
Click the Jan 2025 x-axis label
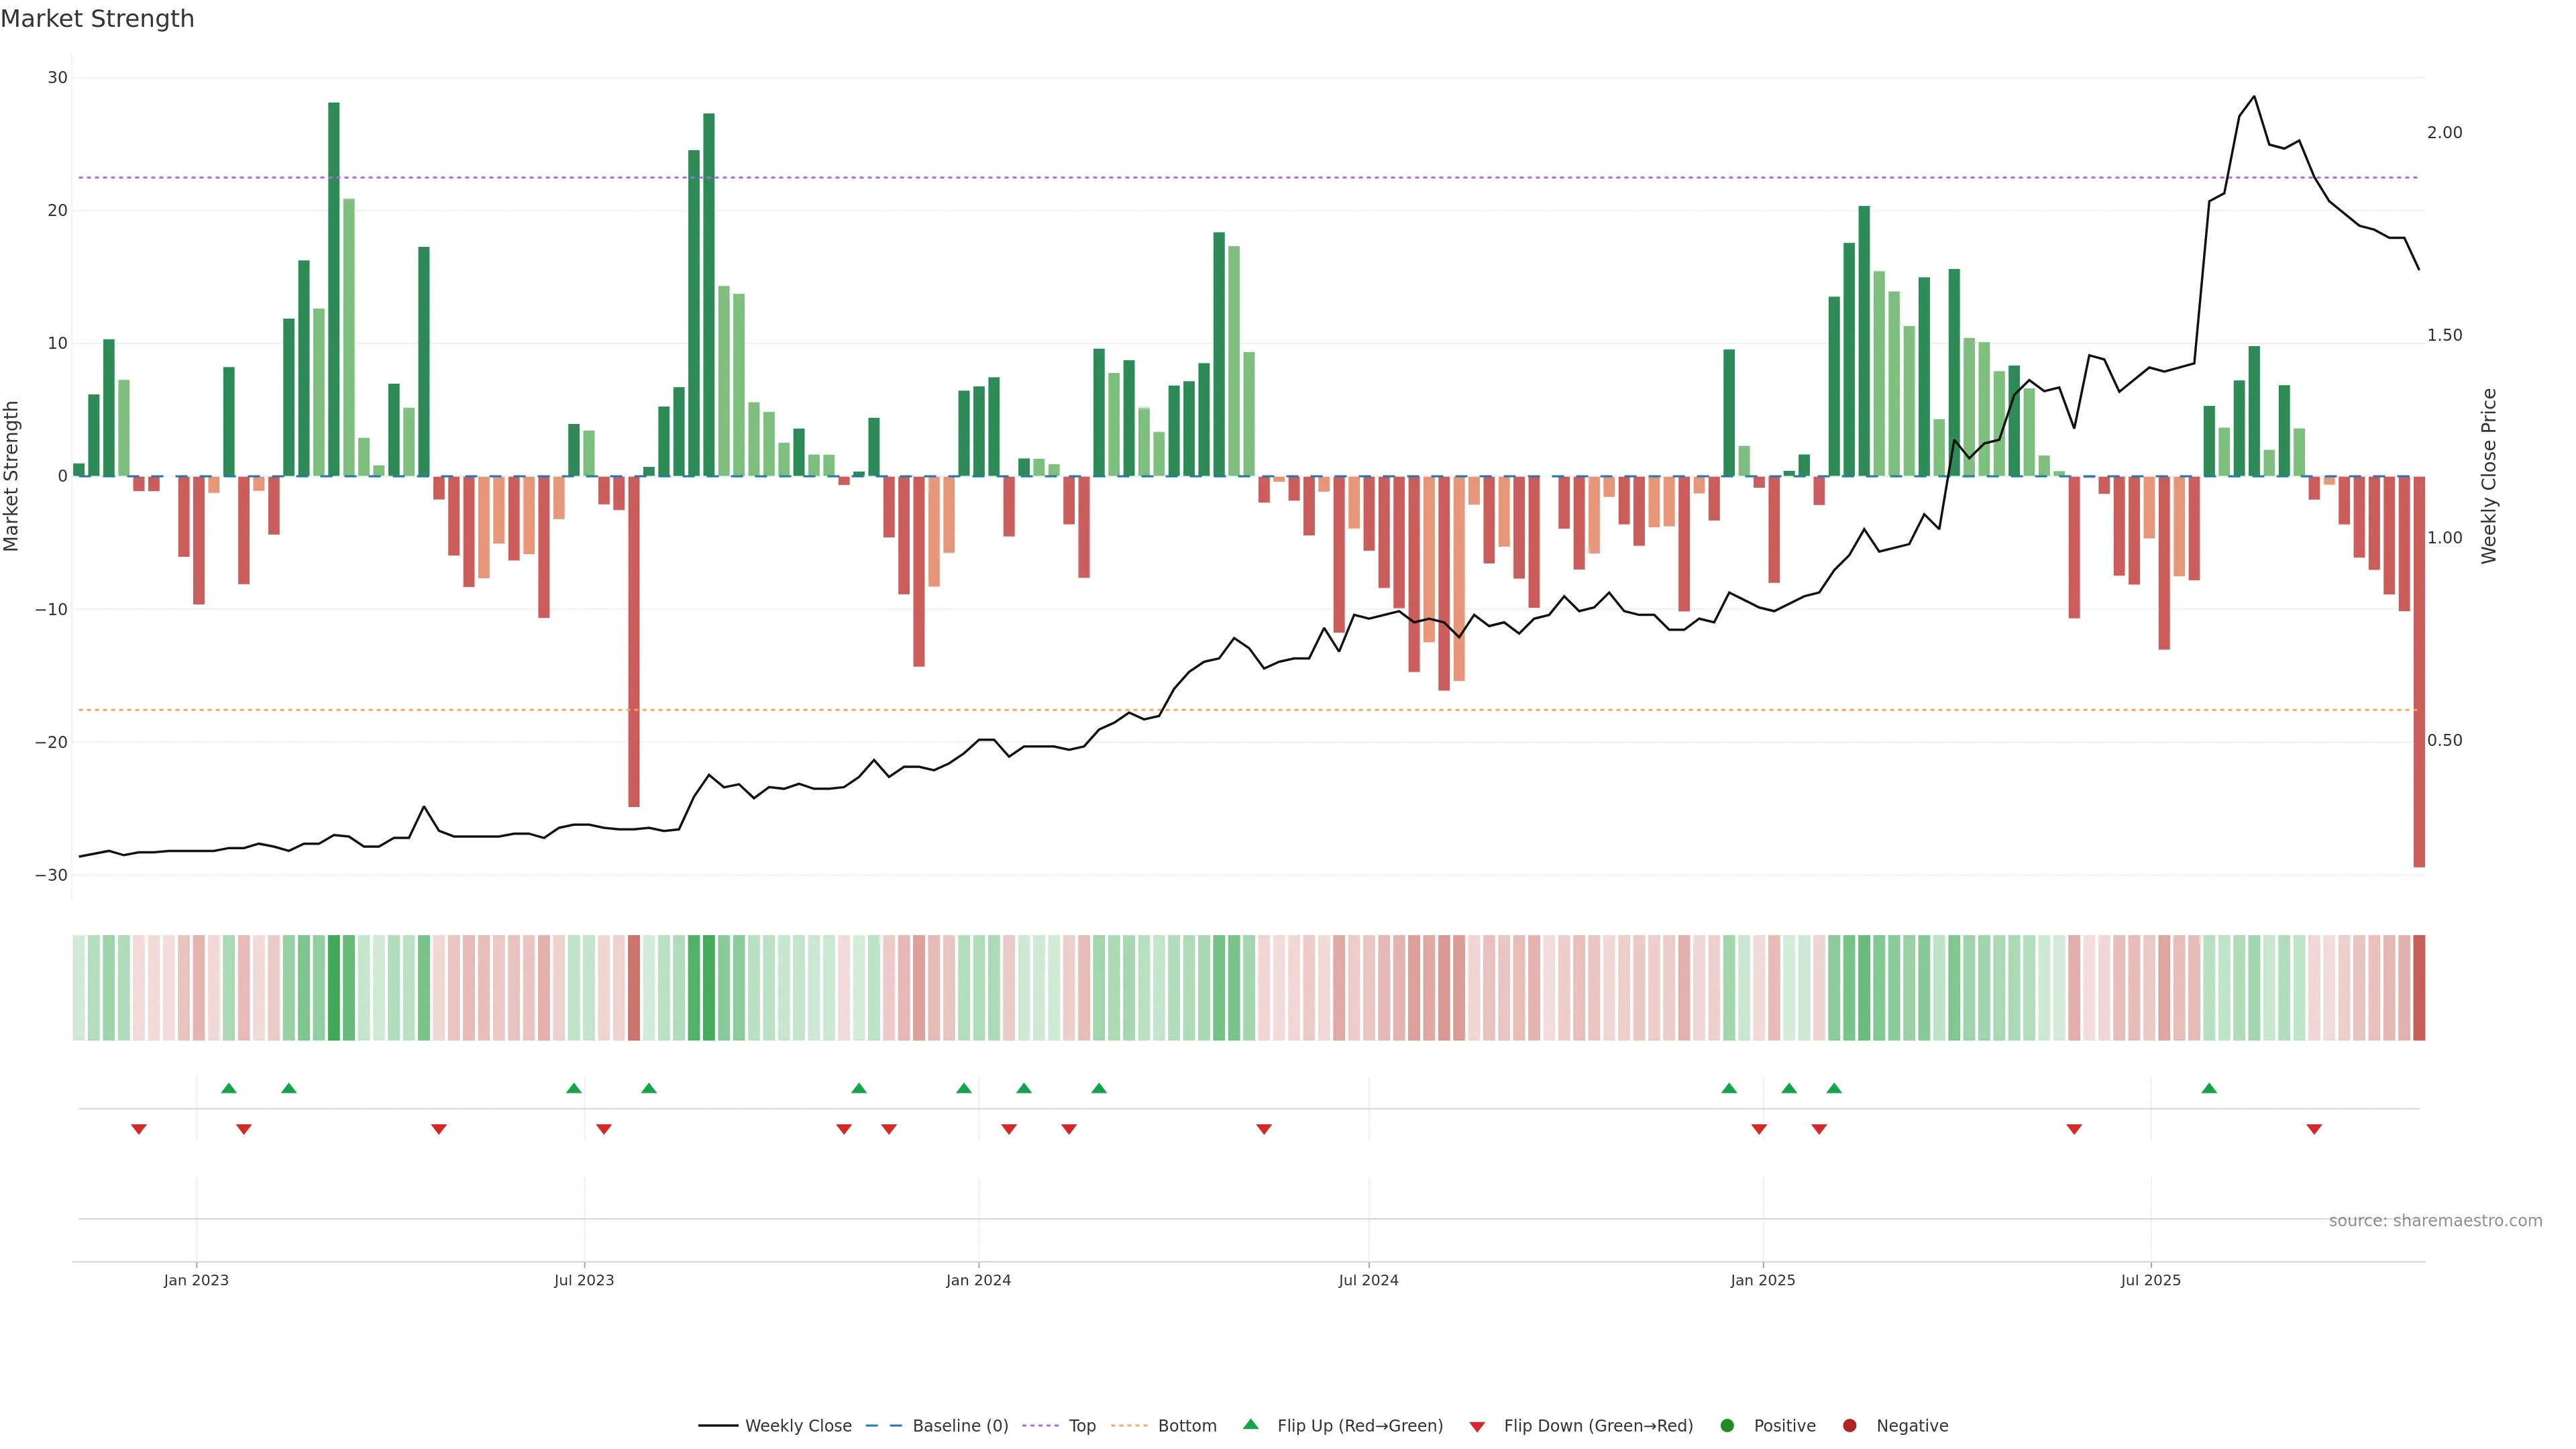pyautogui.click(x=1763, y=1280)
